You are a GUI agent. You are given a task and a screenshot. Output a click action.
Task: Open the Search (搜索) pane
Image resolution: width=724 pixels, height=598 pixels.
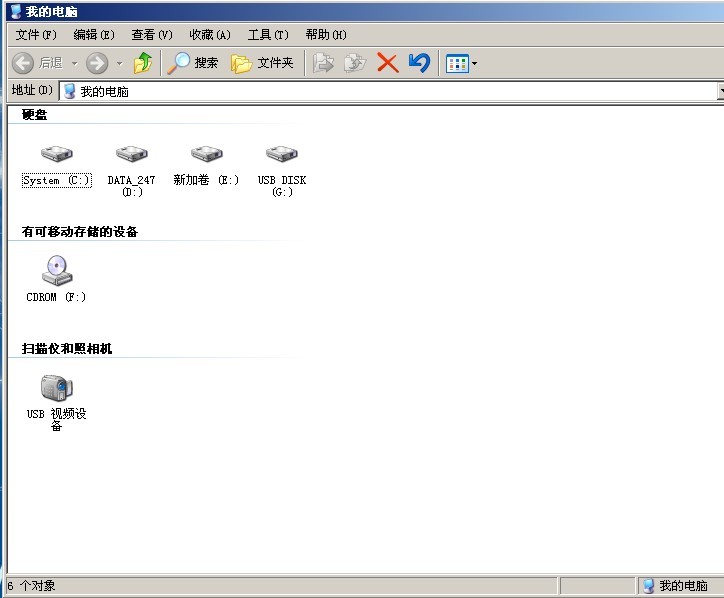pos(192,63)
